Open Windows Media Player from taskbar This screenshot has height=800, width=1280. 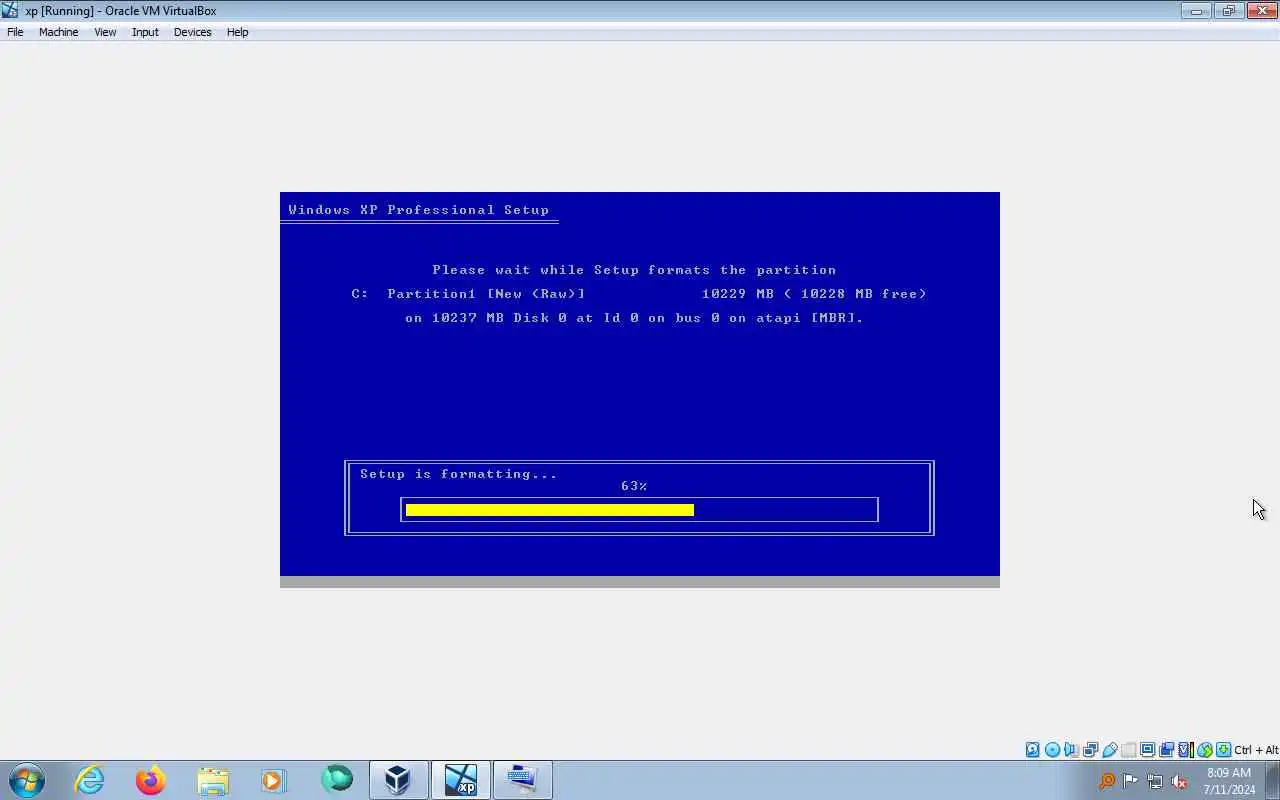[274, 780]
